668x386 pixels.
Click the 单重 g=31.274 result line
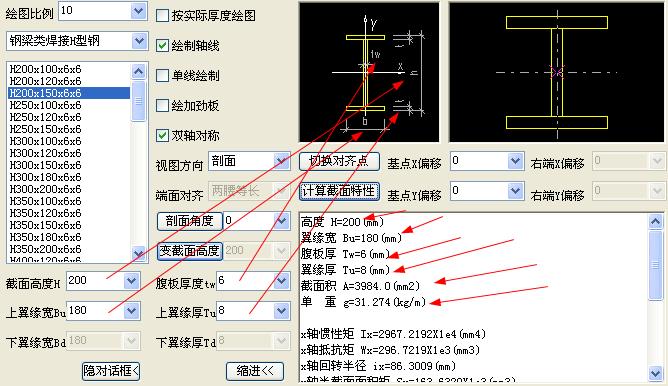click(363, 302)
